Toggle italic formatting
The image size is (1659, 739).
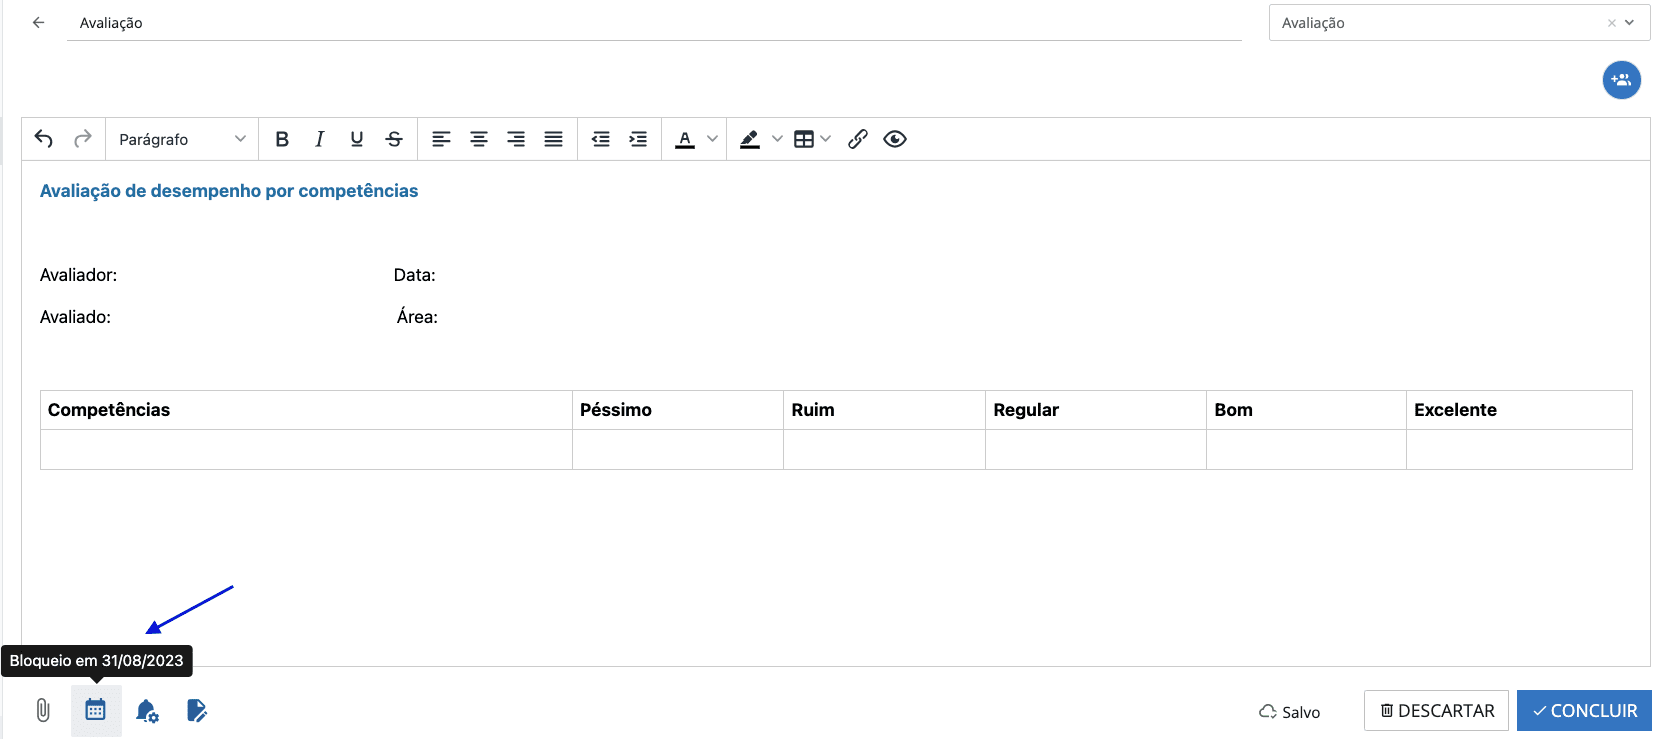pos(319,139)
